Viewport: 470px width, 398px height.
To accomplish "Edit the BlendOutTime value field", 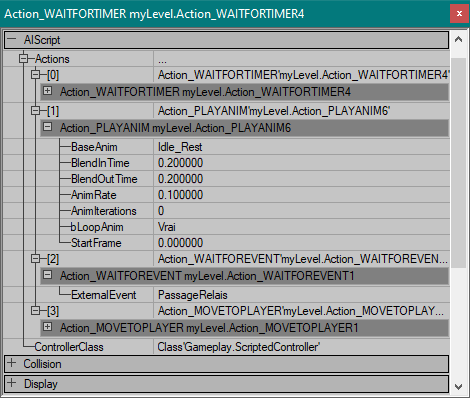I will (302, 179).
